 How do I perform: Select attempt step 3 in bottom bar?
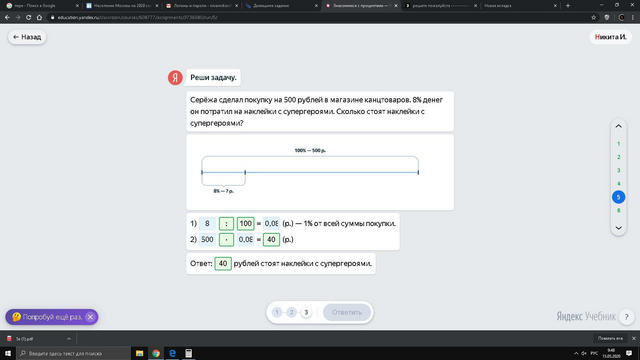point(306,313)
